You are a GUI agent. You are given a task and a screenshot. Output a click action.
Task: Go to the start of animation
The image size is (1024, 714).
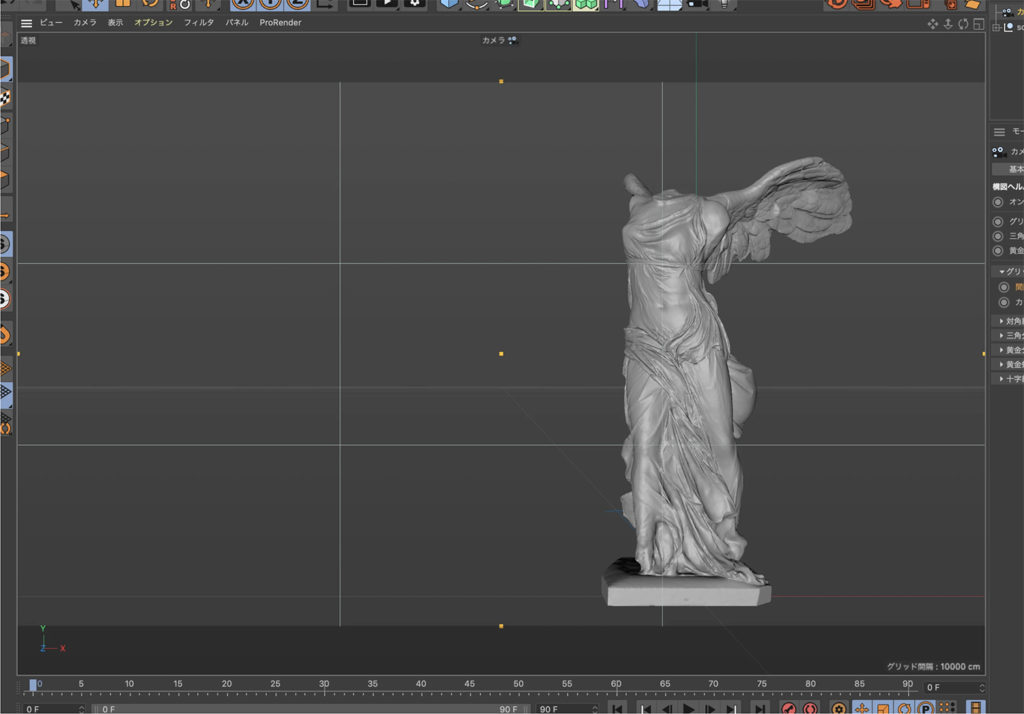click(x=617, y=709)
